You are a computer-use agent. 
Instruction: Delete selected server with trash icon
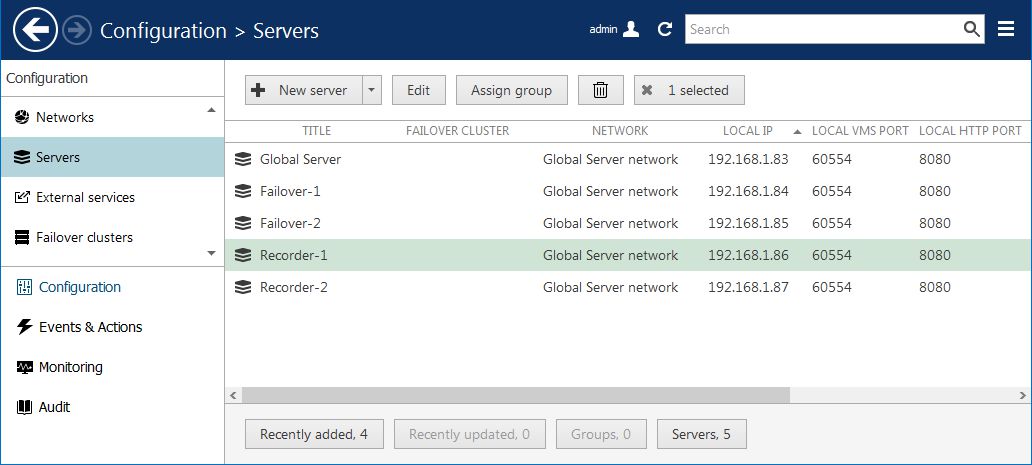[600, 90]
